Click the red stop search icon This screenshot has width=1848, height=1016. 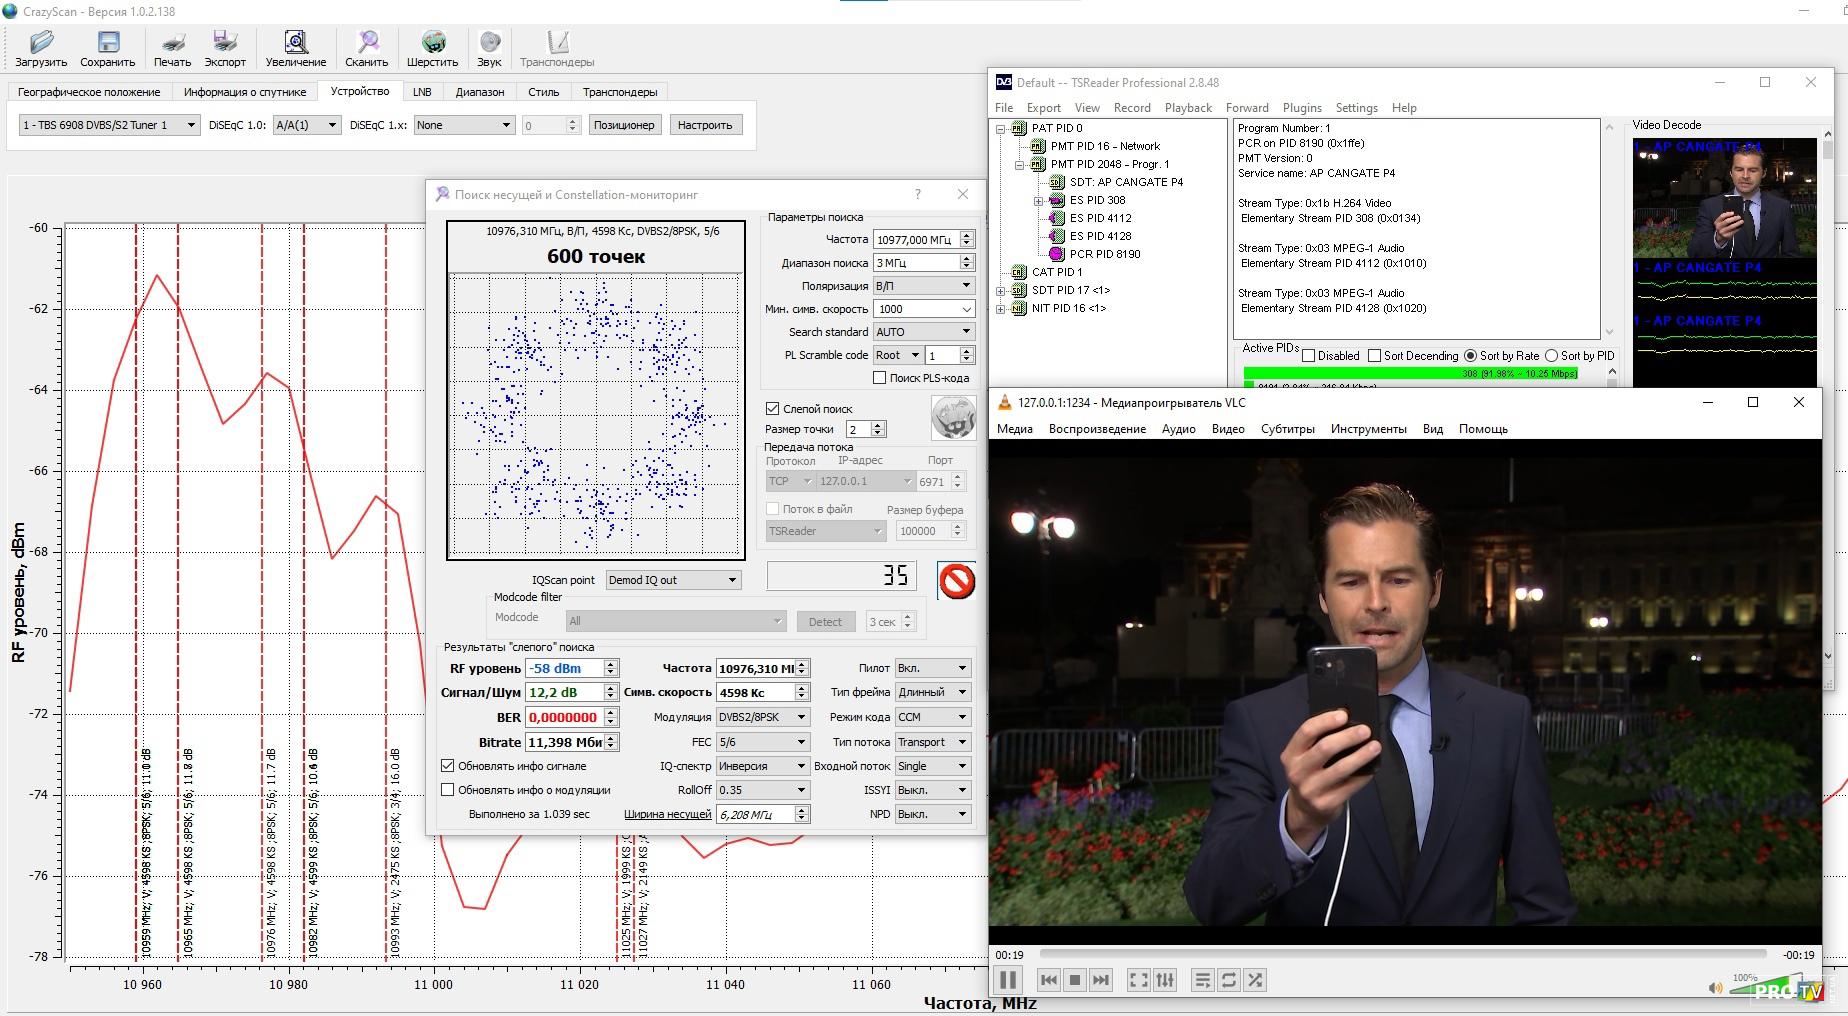click(956, 581)
